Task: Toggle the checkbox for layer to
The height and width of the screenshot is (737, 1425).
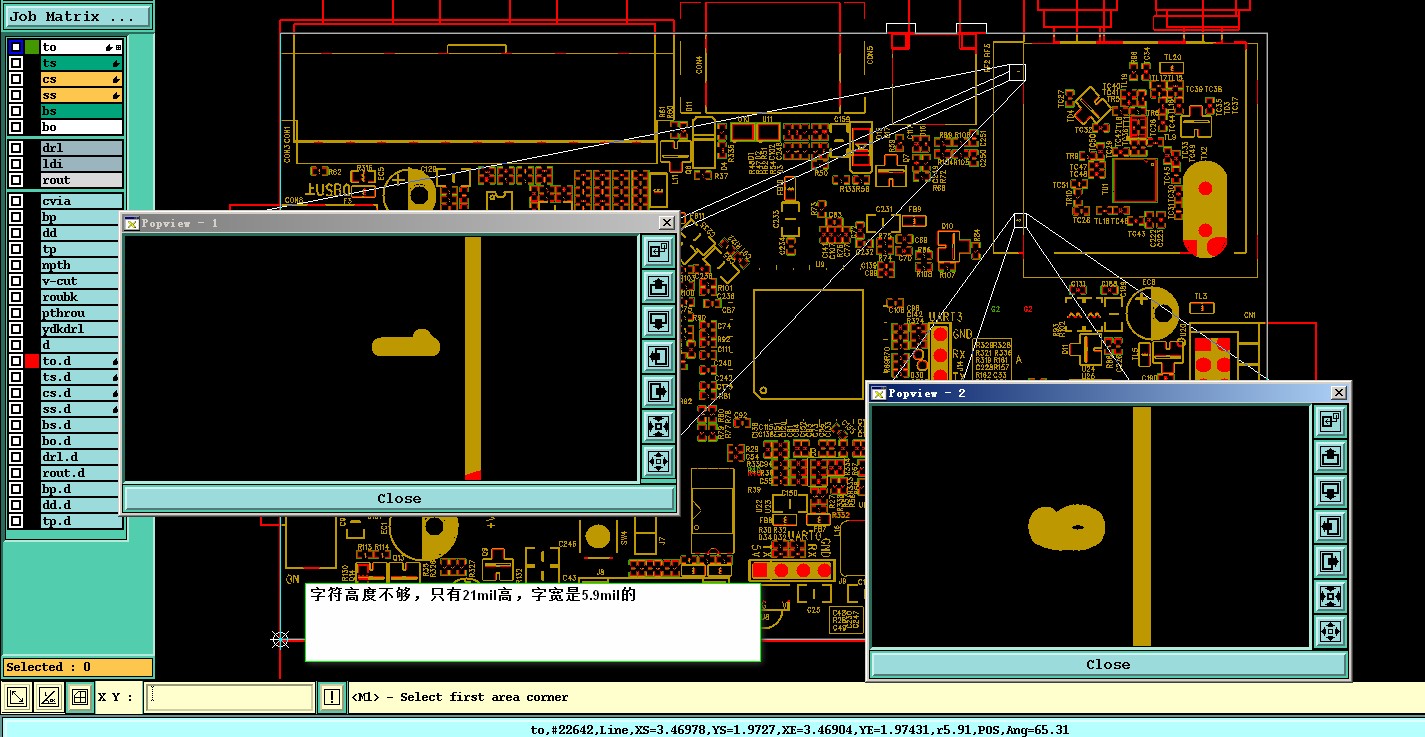Action: [16, 47]
